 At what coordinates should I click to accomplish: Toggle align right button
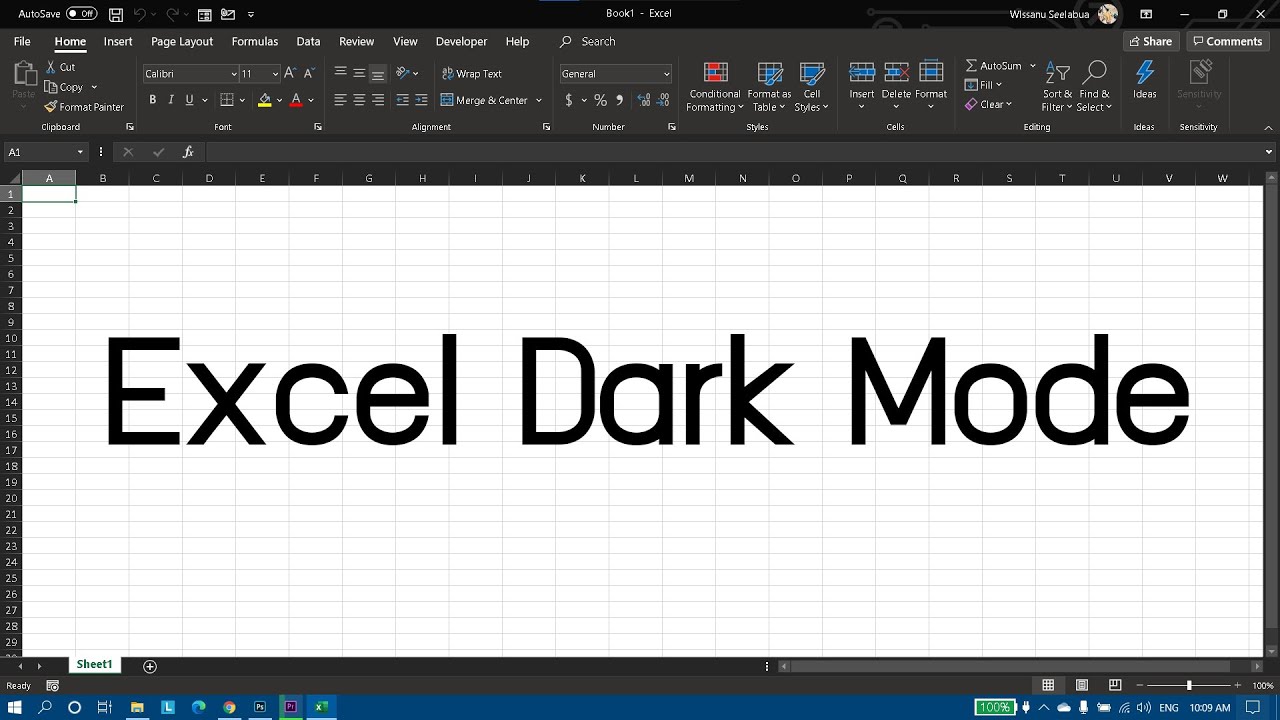pyautogui.click(x=377, y=100)
